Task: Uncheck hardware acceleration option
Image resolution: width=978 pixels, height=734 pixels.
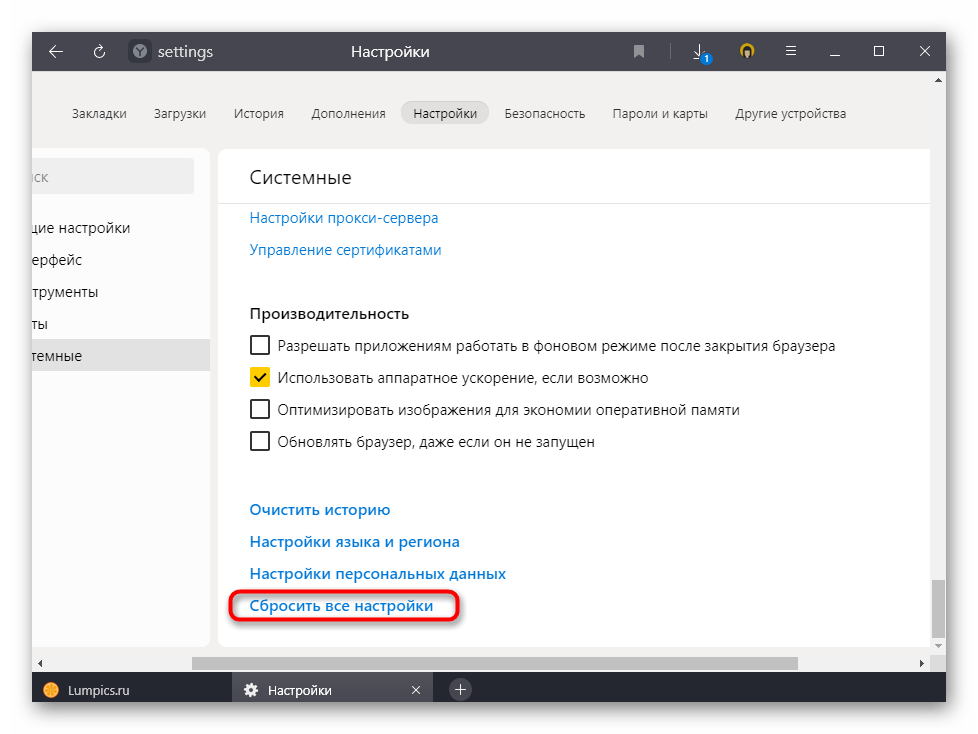Action: point(259,377)
